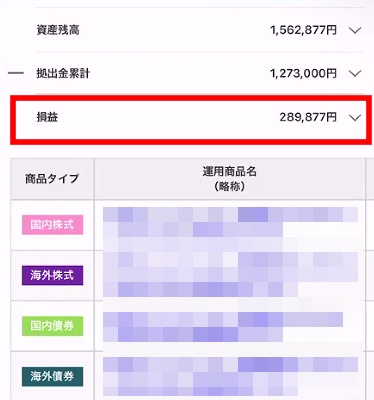Click the 損益 label
The image size is (374, 400).
(x=47, y=117)
